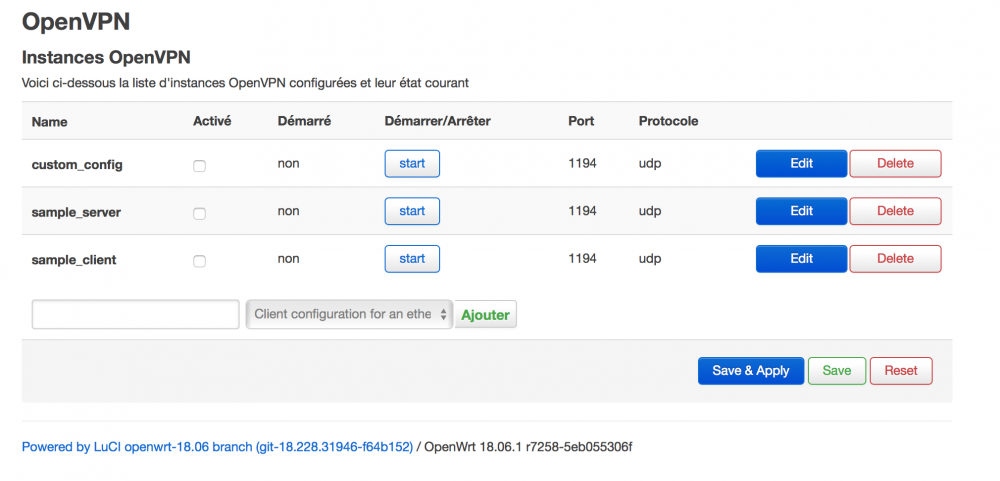
Task: Remove sample_client with Delete button
Action: click(895, 259)
